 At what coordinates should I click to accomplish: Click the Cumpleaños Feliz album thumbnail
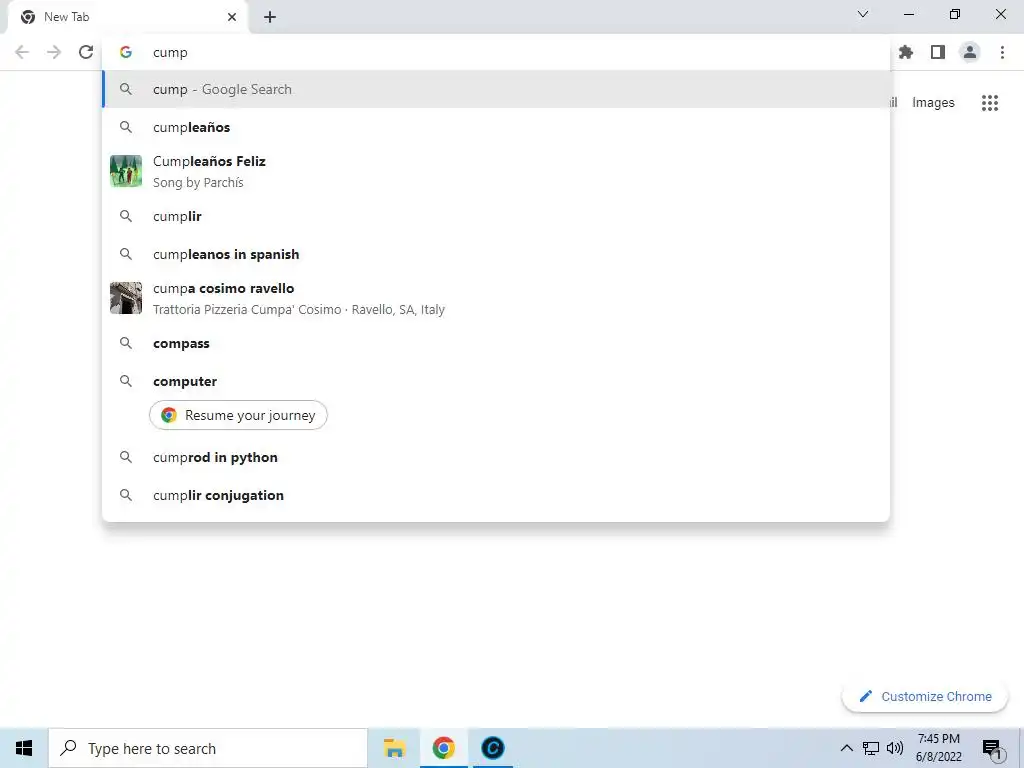126,171
